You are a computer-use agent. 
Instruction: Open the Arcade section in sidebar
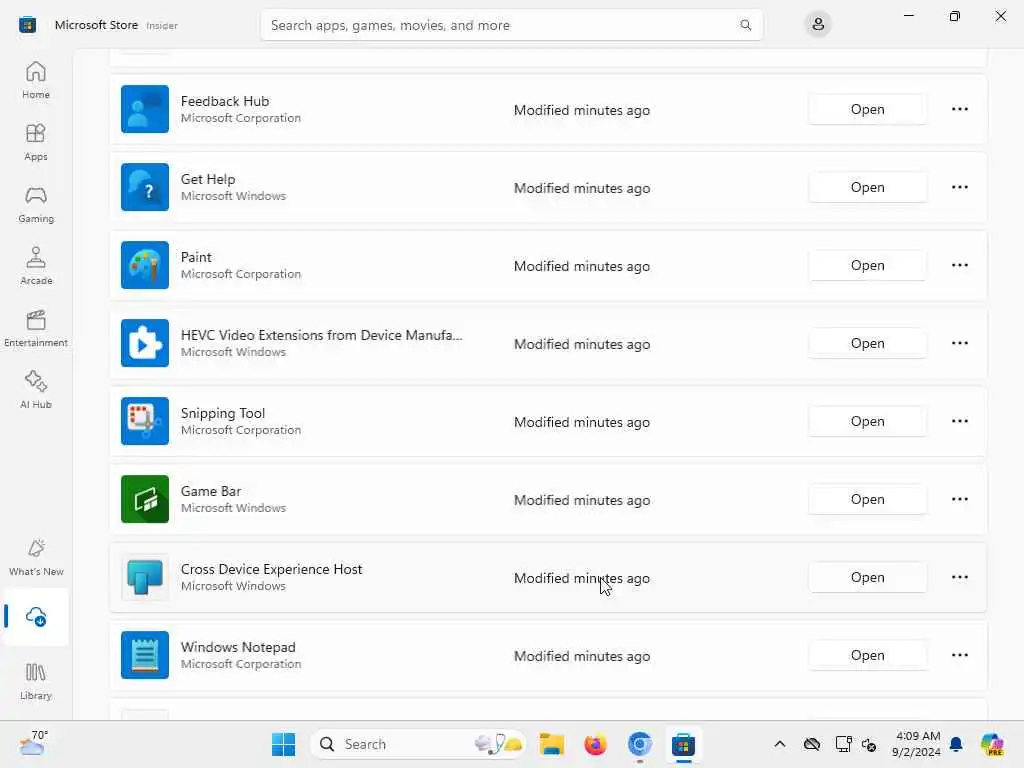coord(36,266)
